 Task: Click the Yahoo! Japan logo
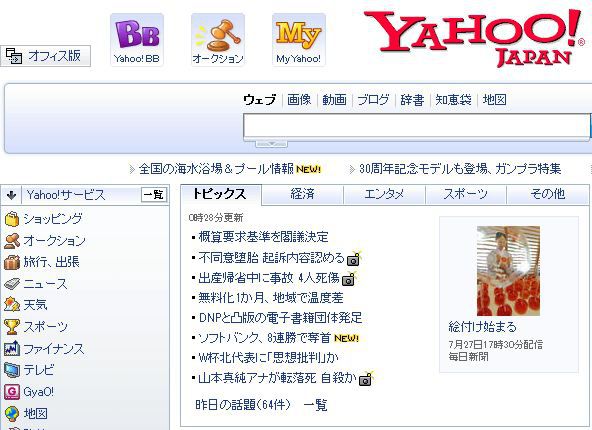click(475, 38)
